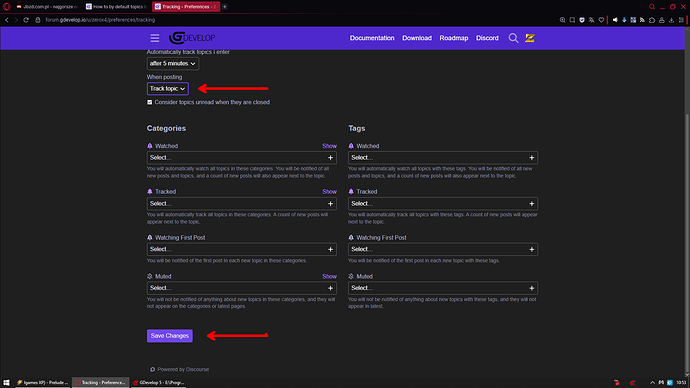Open the 'after 5 minutes' dropdown
This screenshot has height=388, width=690.
click(172, 63)
